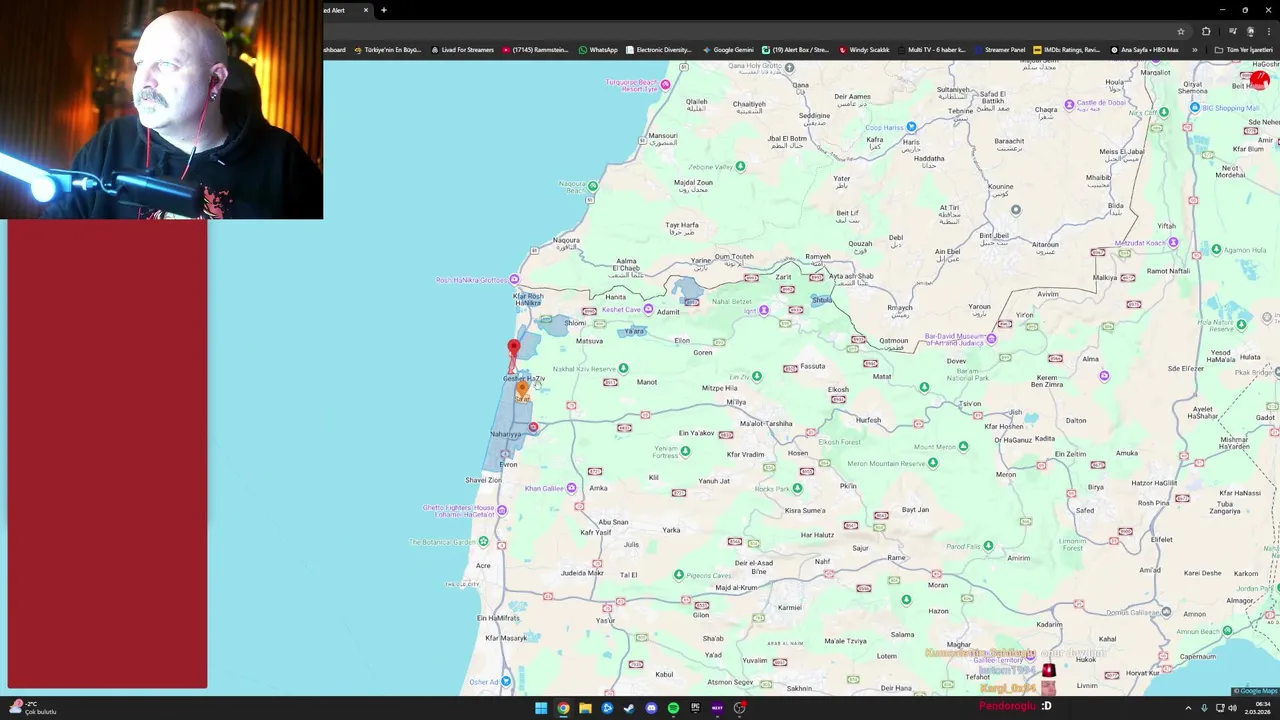Screen dimensions: 1280x720
Task: Bookmark this page with the star icon
Action: (x=1181, y=31)
